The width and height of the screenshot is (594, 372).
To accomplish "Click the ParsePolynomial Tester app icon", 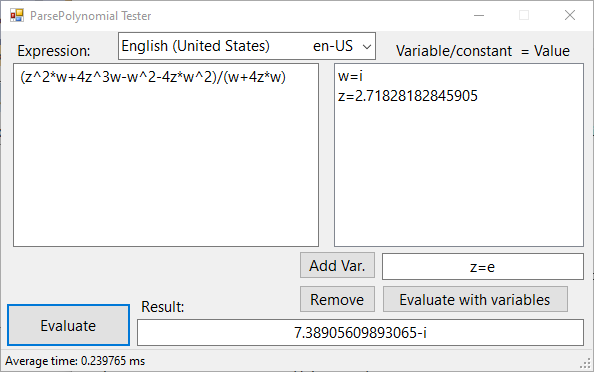I will 17,16.
